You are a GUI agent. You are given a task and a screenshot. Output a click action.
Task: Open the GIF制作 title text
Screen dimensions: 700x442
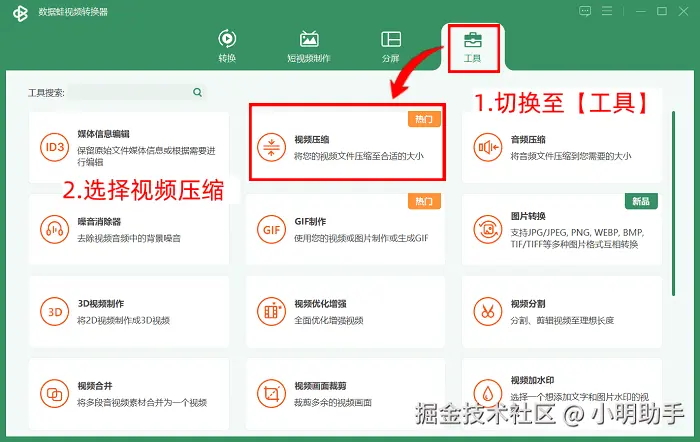click(x=310, y=222)
